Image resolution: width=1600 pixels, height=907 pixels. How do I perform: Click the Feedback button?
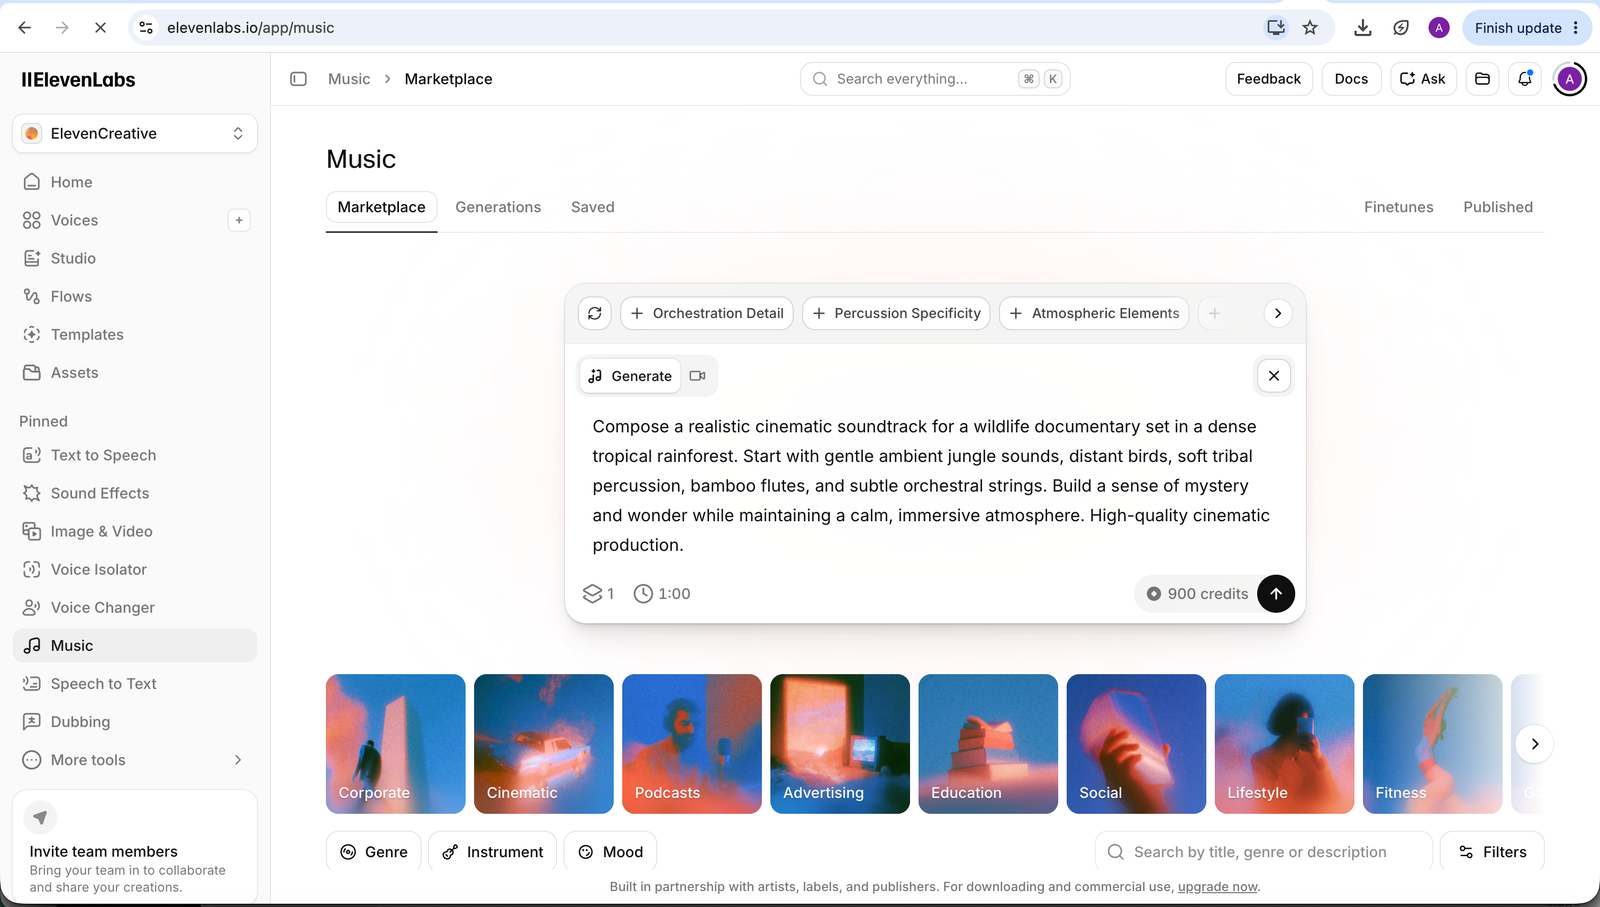click(x=1269, y=79)
